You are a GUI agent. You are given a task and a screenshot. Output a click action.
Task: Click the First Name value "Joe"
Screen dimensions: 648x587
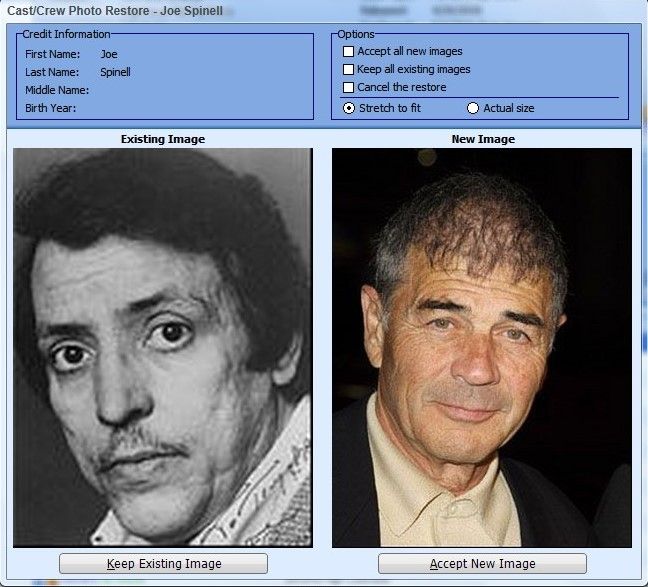109,54
